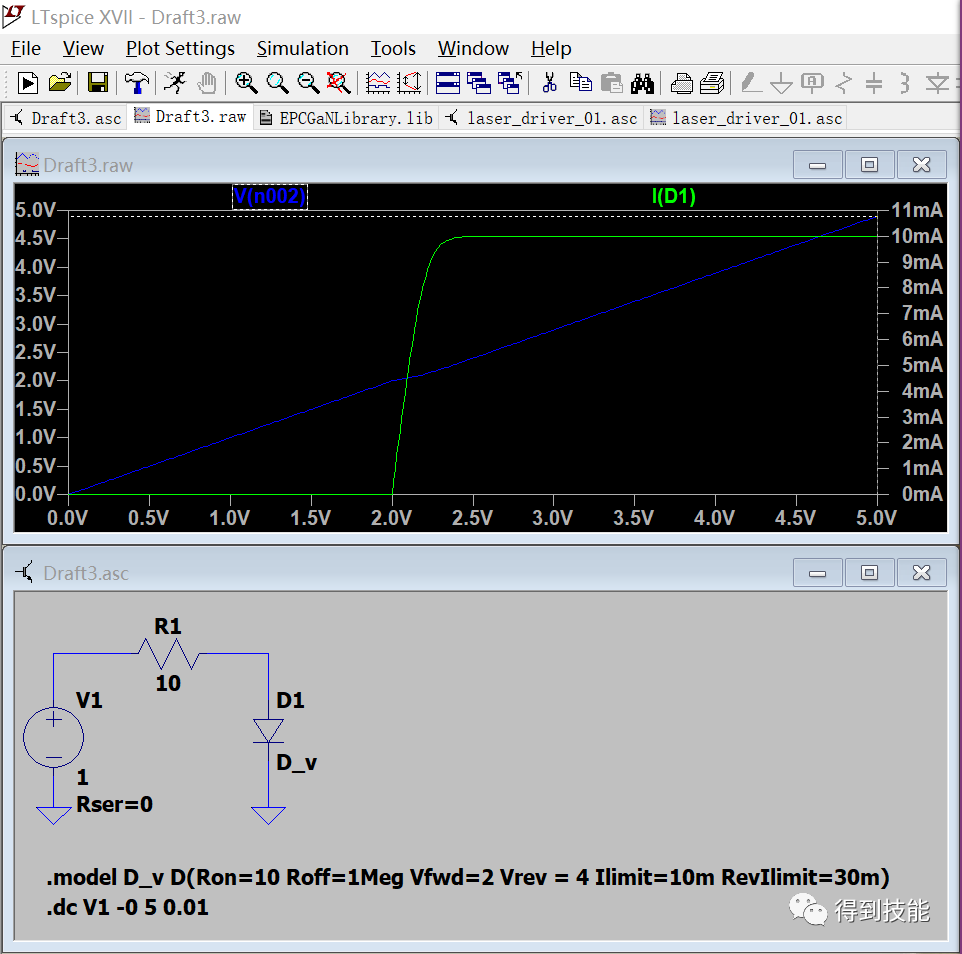The image size is (962, 954).
Task: Close the Draft3.asc schematic window
Action: pos(922,572)
